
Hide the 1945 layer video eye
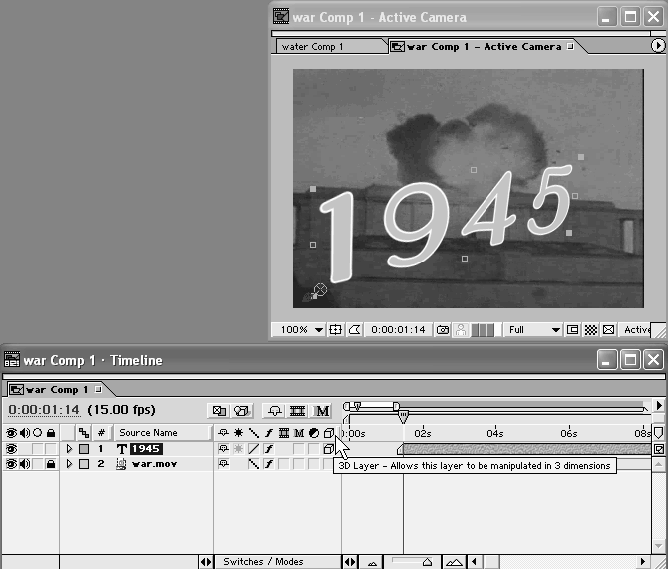tap(11, 449)
